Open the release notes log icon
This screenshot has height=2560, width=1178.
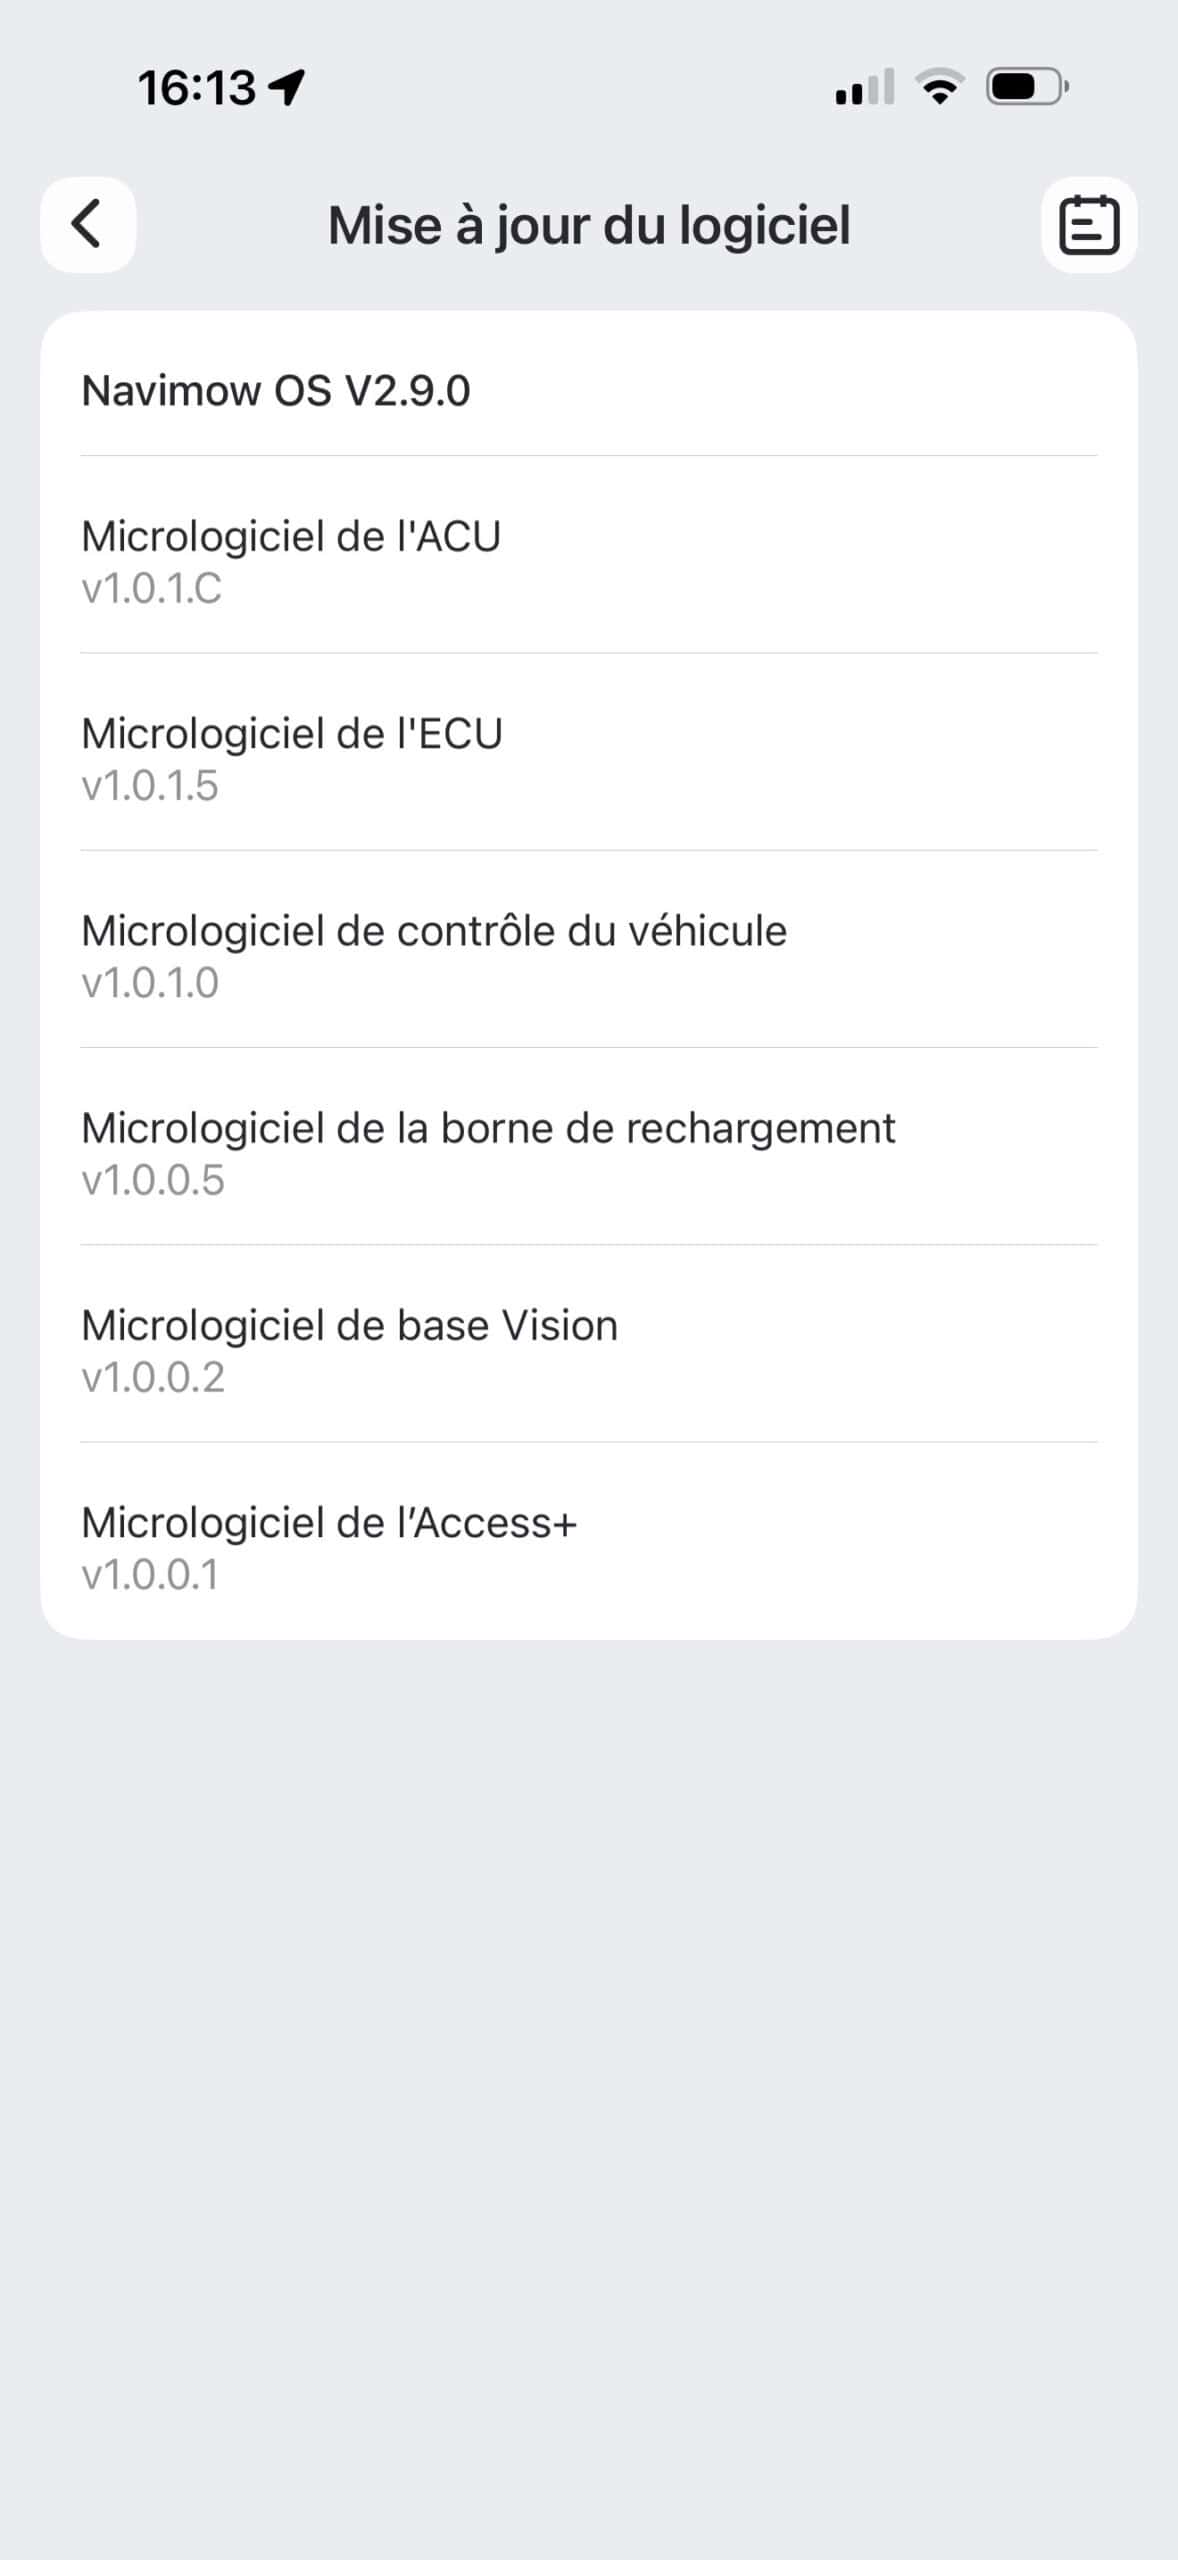(1089, 225)
